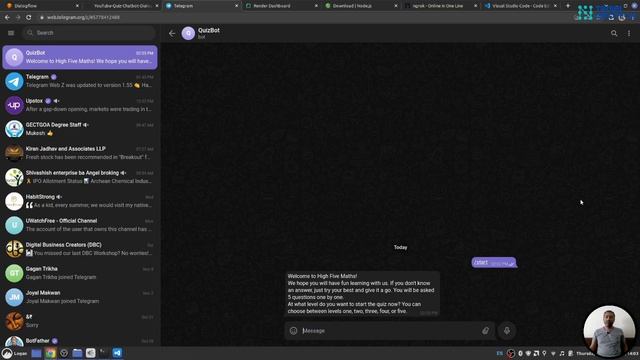The image size is (640, 360).
Task: Click the browser back button
Action: coord(7,18)
